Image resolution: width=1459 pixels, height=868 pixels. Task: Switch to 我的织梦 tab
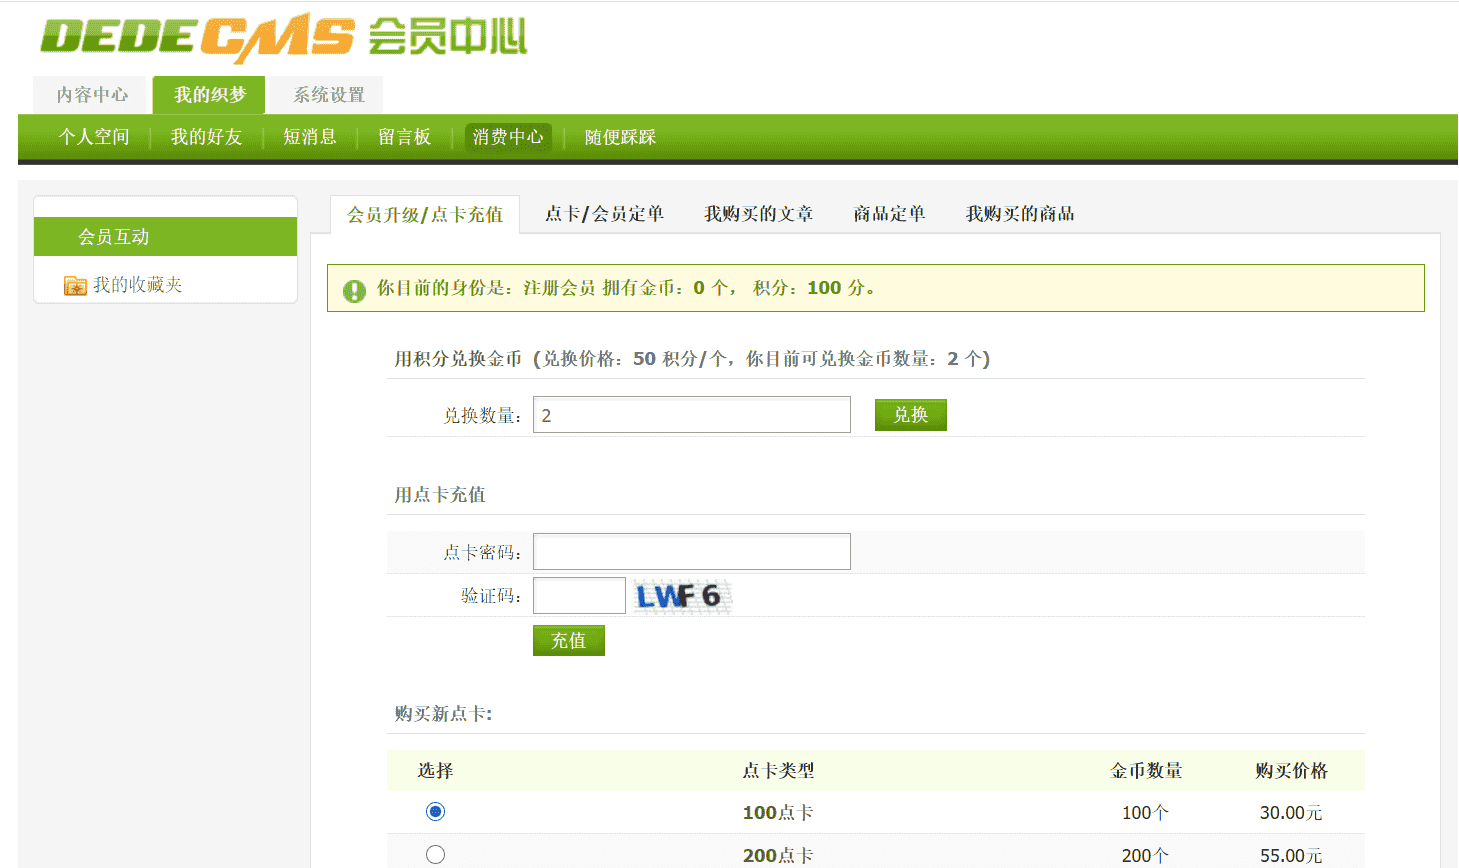pyautogui.click(x=209, y=95)
